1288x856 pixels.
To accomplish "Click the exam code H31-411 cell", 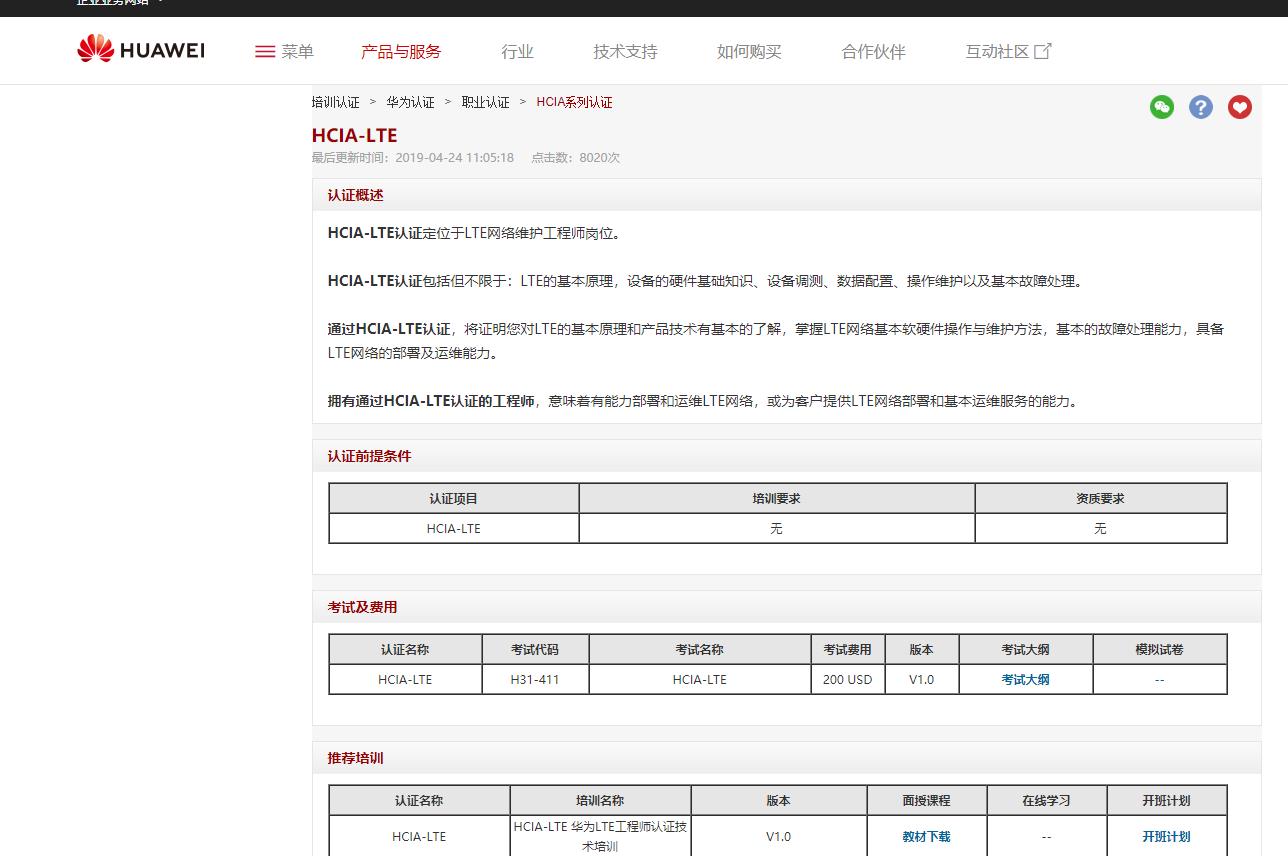I will (535, 679).
